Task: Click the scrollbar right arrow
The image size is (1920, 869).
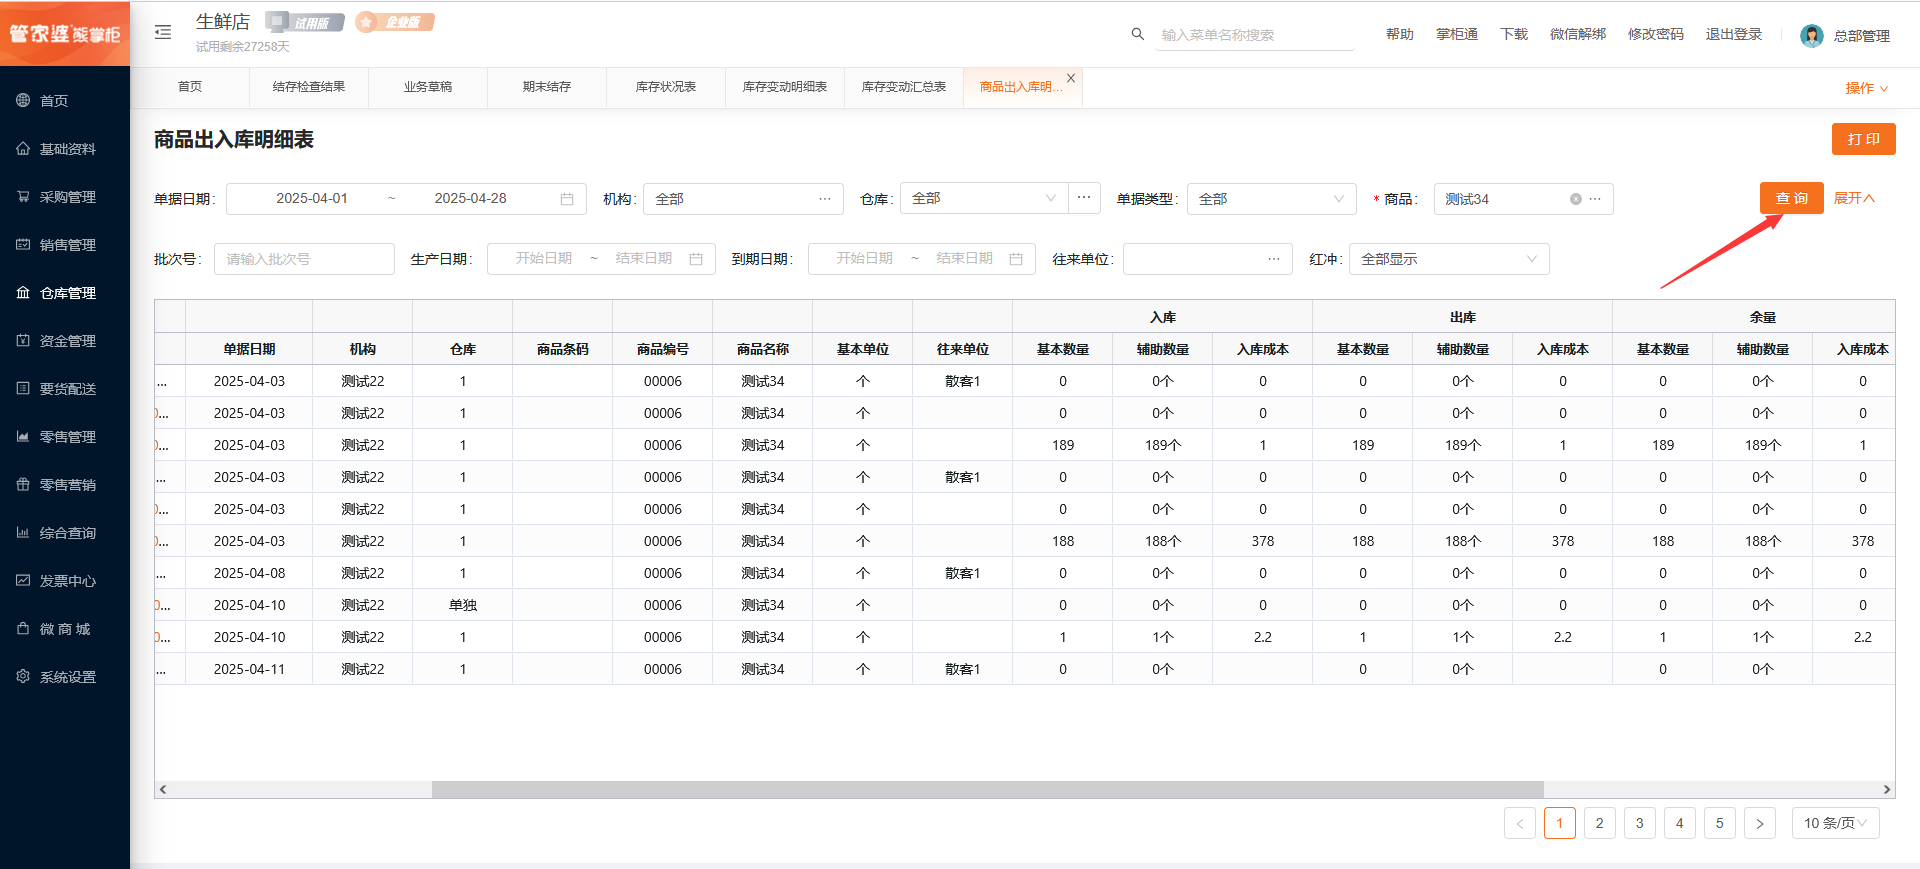Action: [1887, 789]
